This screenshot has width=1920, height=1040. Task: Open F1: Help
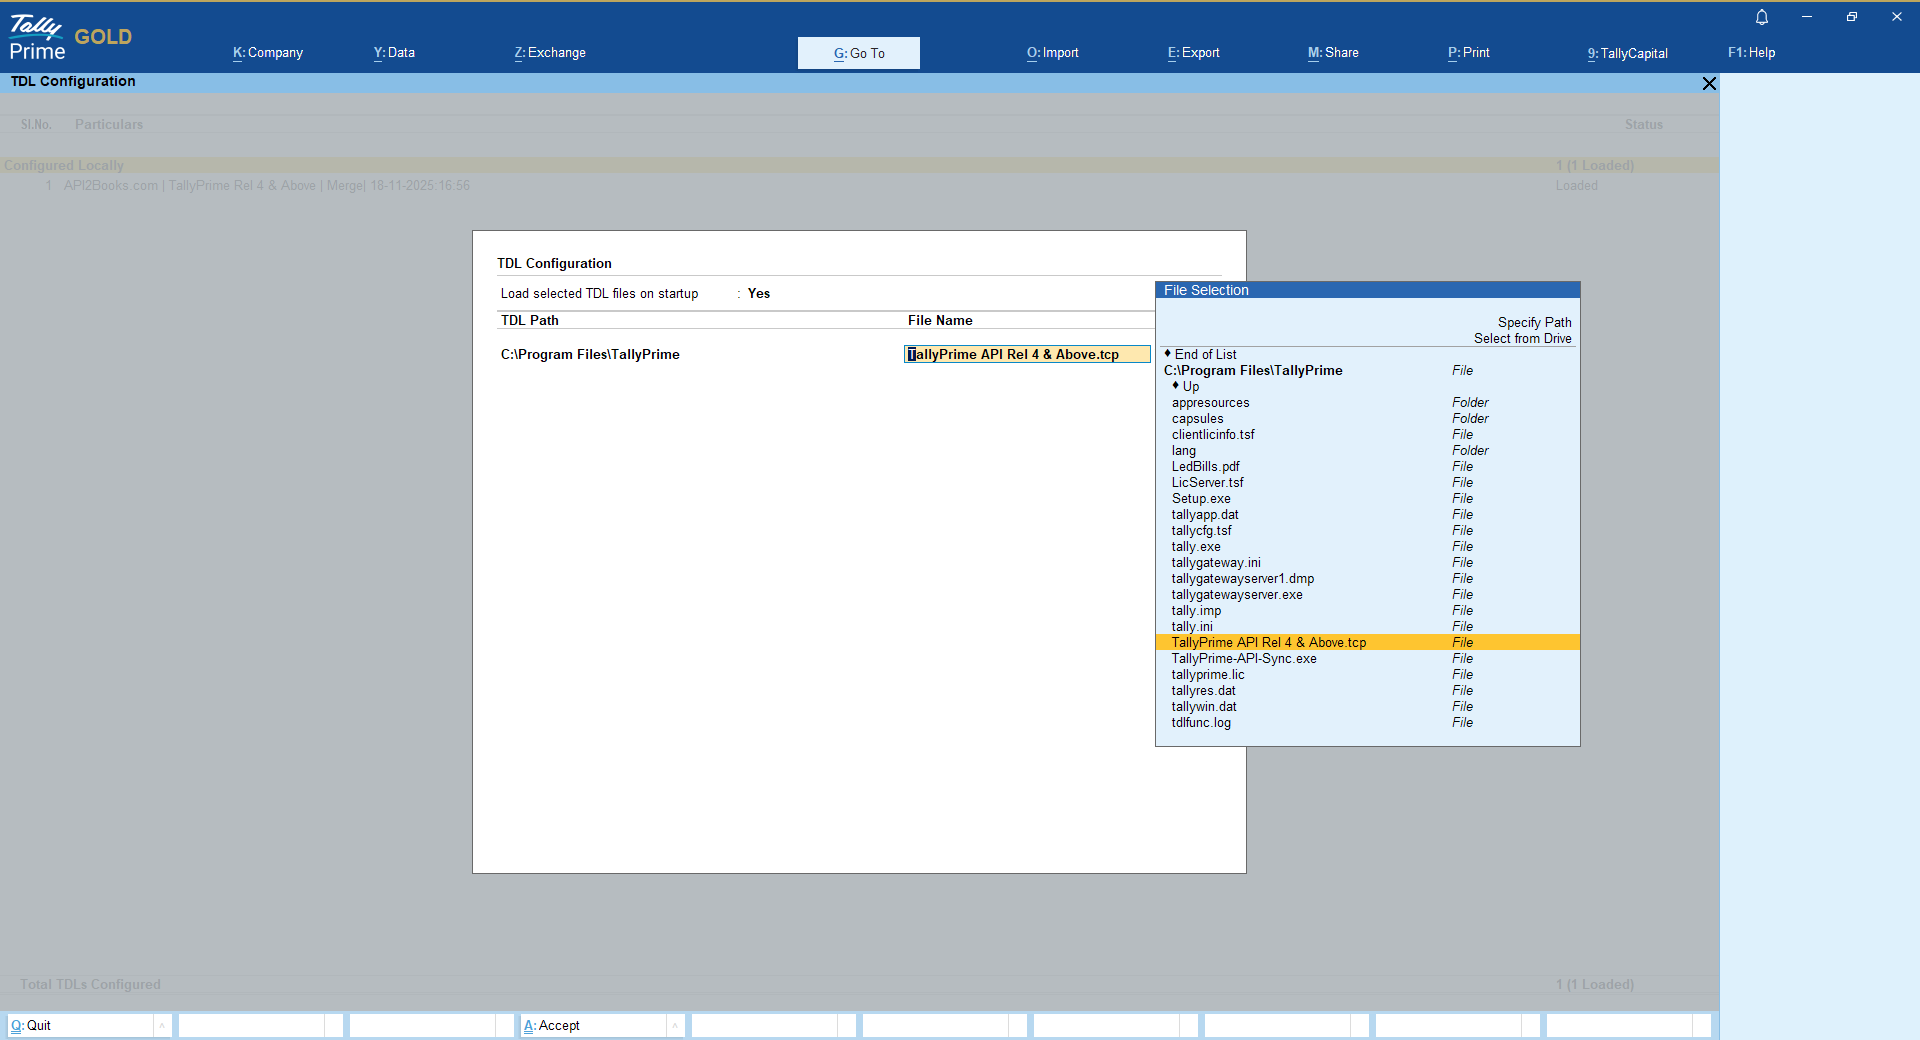click(1751, 53)
